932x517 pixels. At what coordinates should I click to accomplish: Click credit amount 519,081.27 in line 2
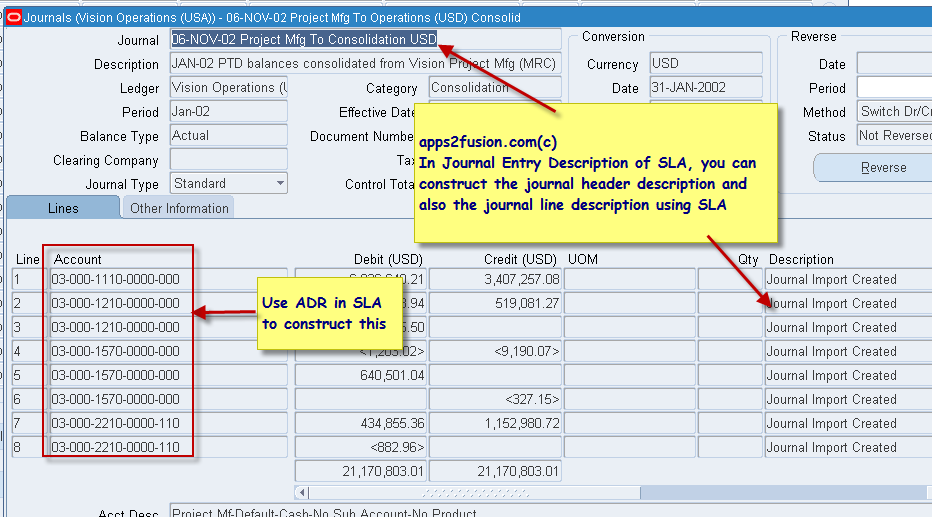(495, 303)
